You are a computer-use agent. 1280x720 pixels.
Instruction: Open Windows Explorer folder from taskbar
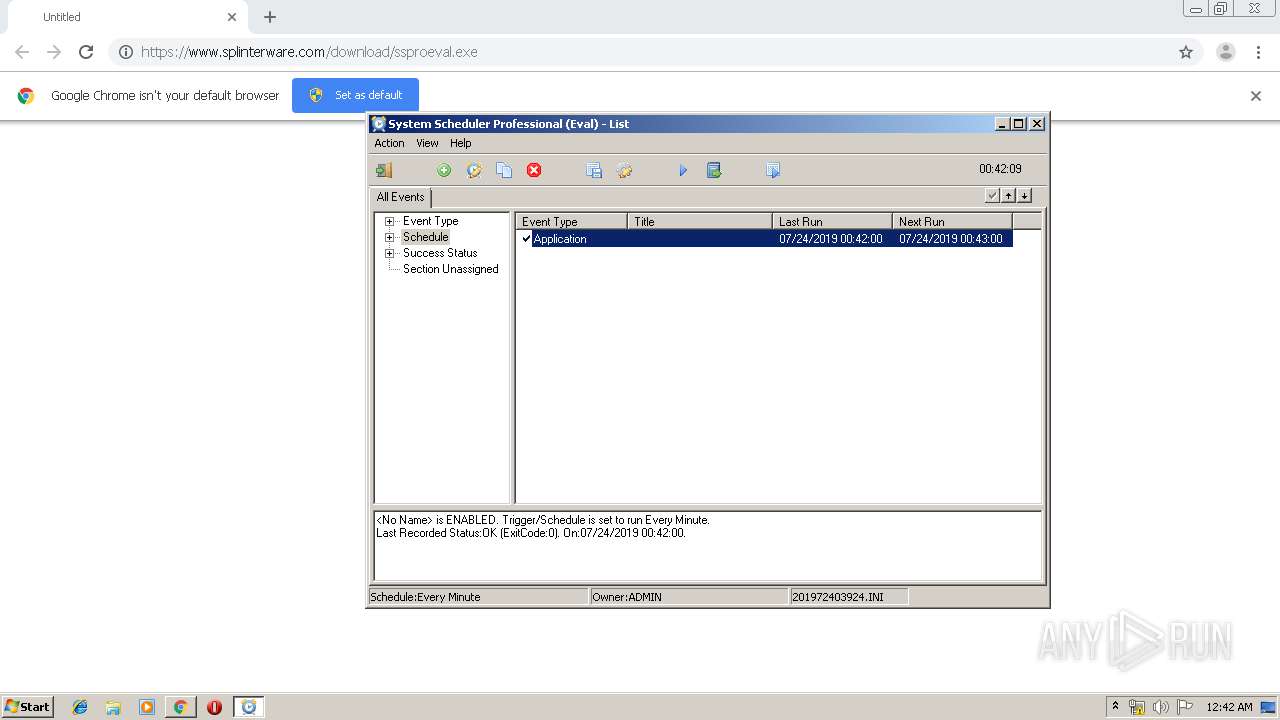pyautogui.click(x=113, y=707)
